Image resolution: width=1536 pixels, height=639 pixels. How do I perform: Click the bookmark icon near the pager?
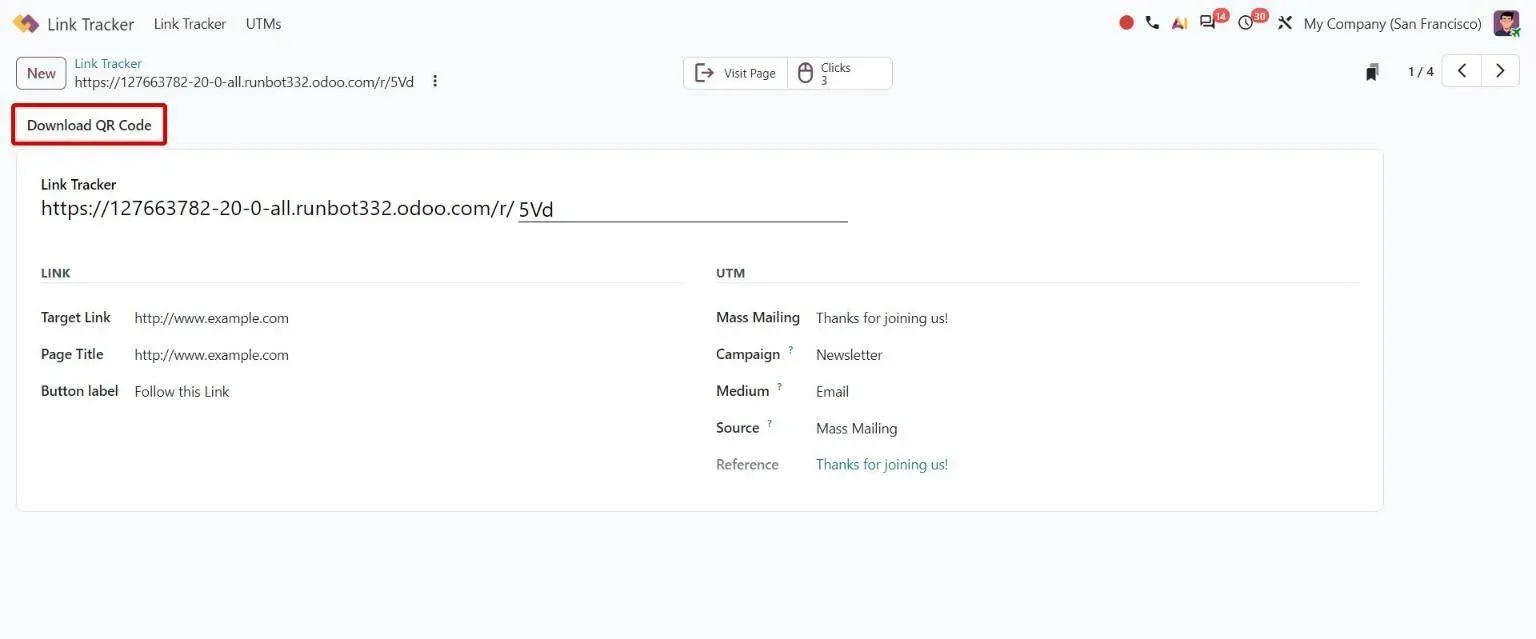(1372, 72)
